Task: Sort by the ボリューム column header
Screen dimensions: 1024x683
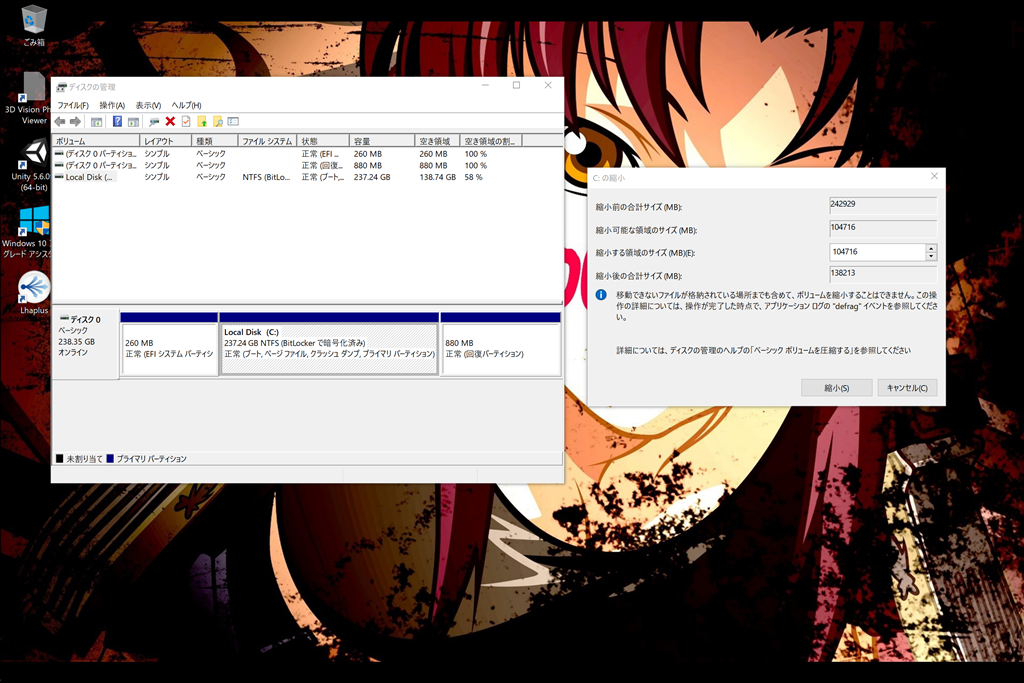Action: click(x=96, y=141)
